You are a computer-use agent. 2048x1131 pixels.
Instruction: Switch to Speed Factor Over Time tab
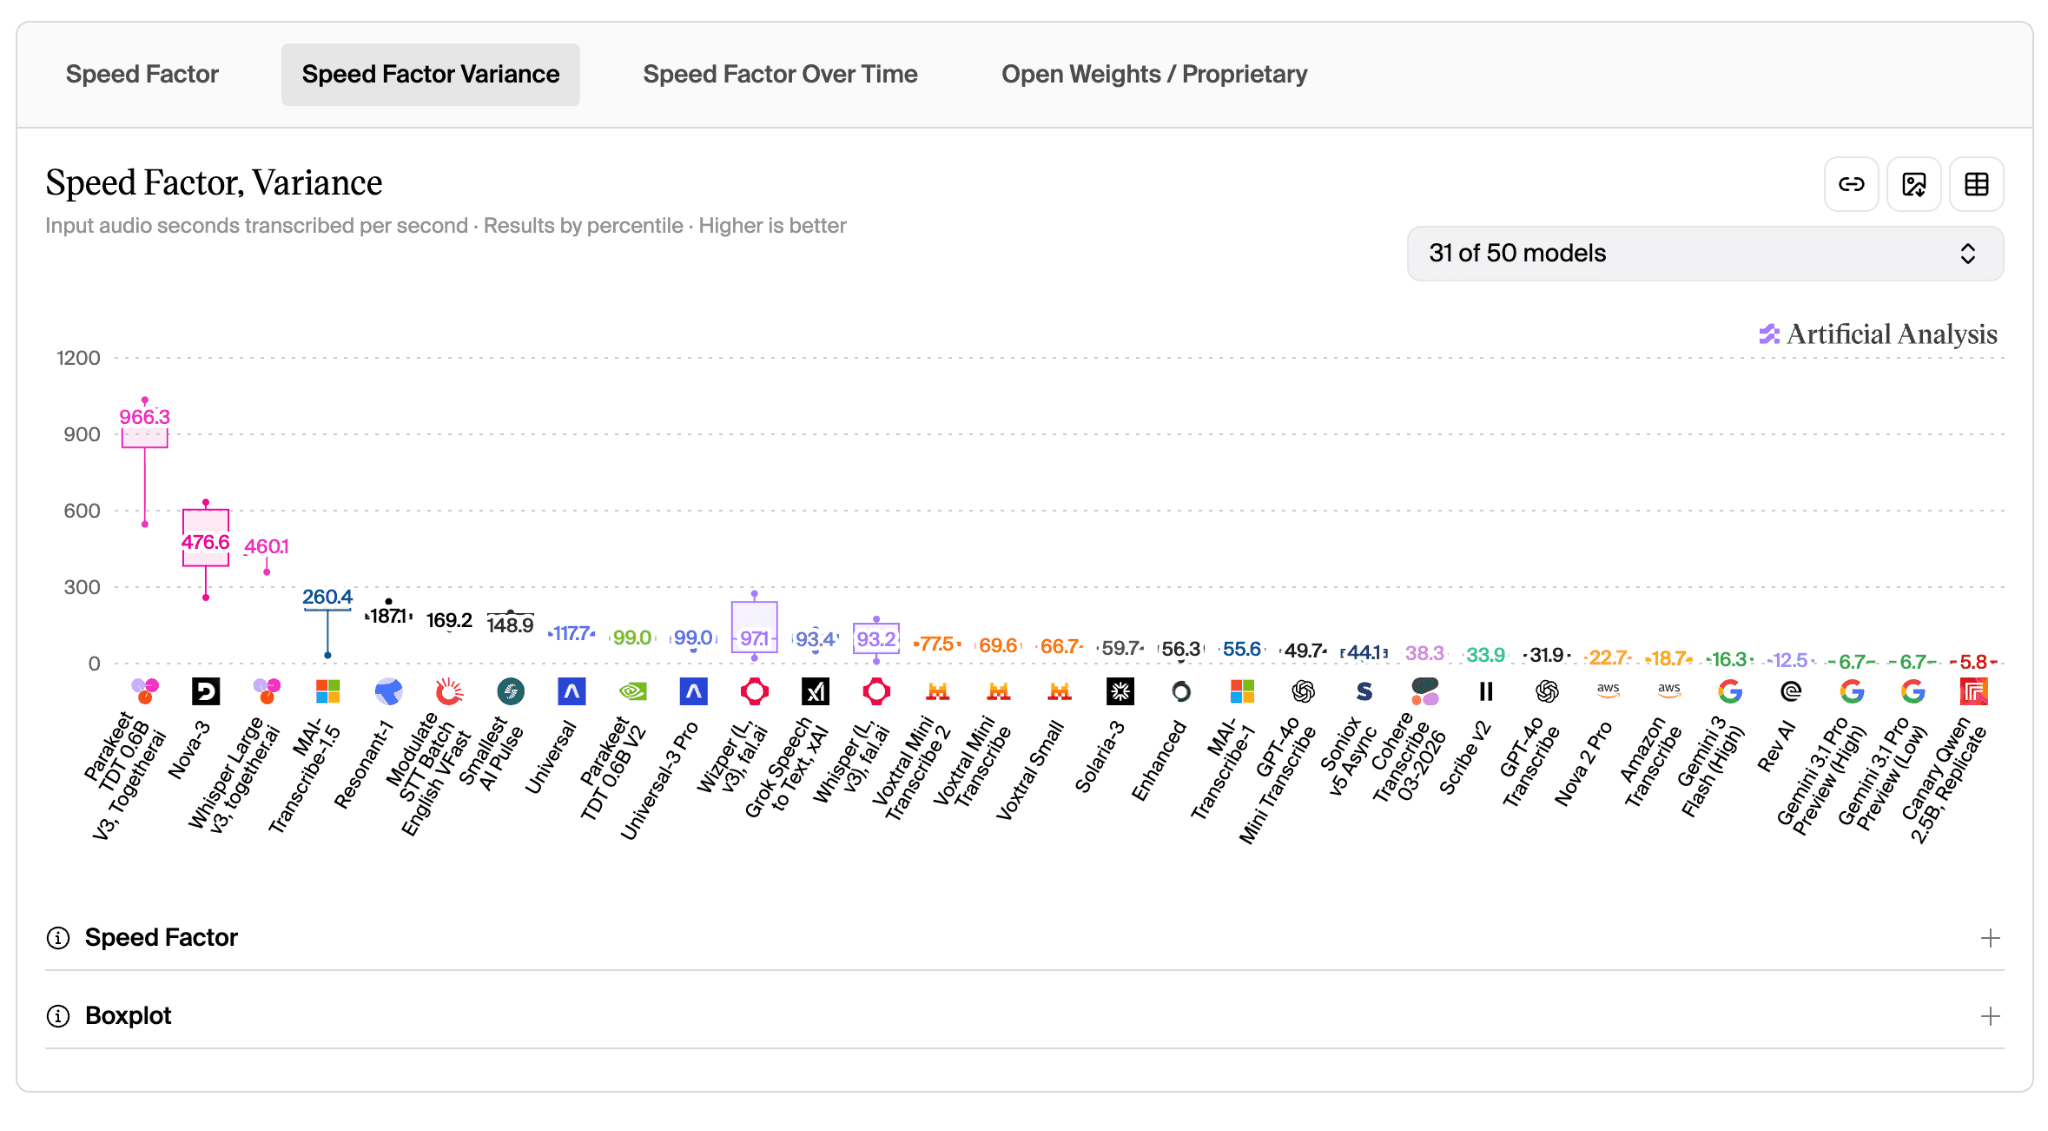pos(780,74)
